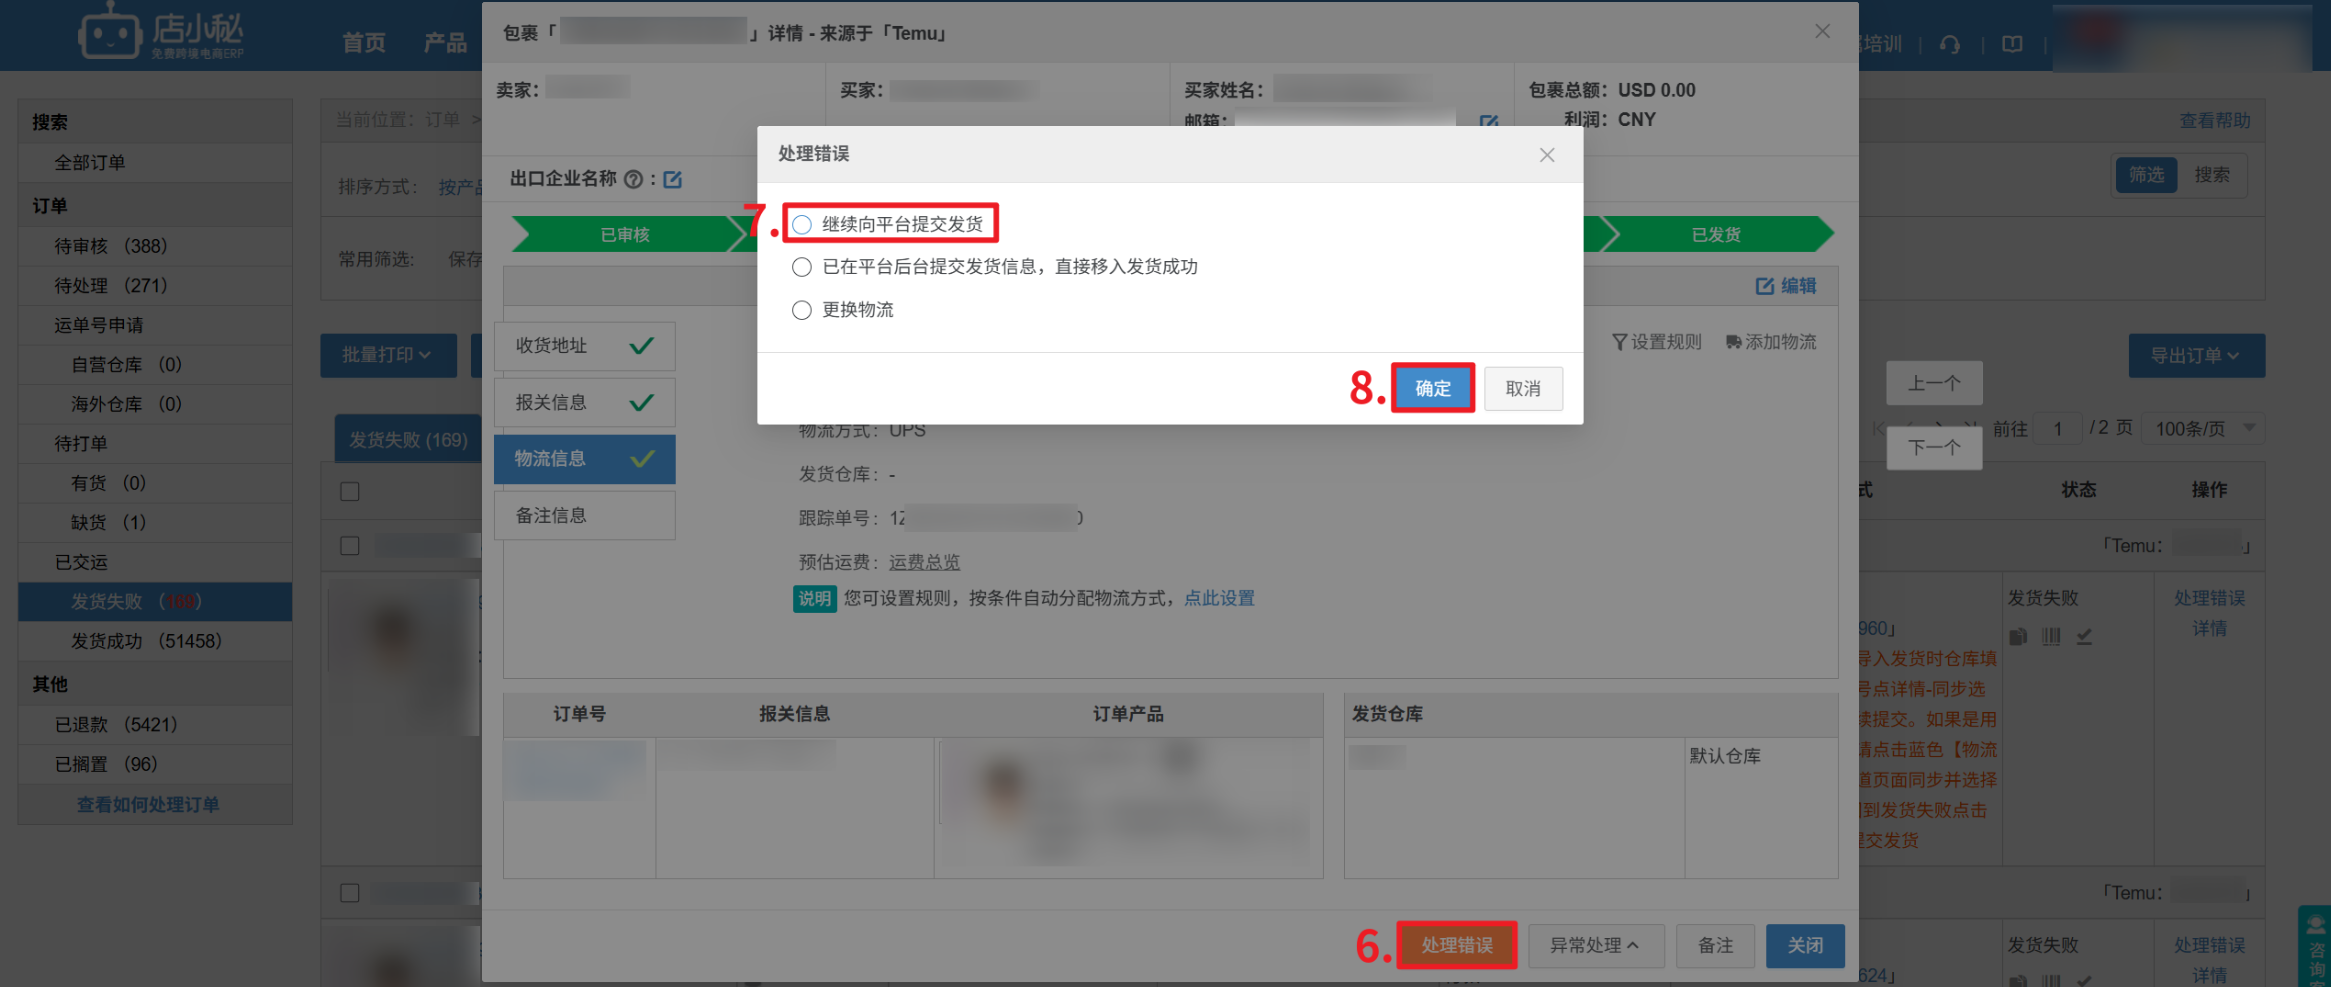
Task: Click the checkmark icon under the first 发货失败 status
Action: pyautogui.click(x=2085, y=636)
